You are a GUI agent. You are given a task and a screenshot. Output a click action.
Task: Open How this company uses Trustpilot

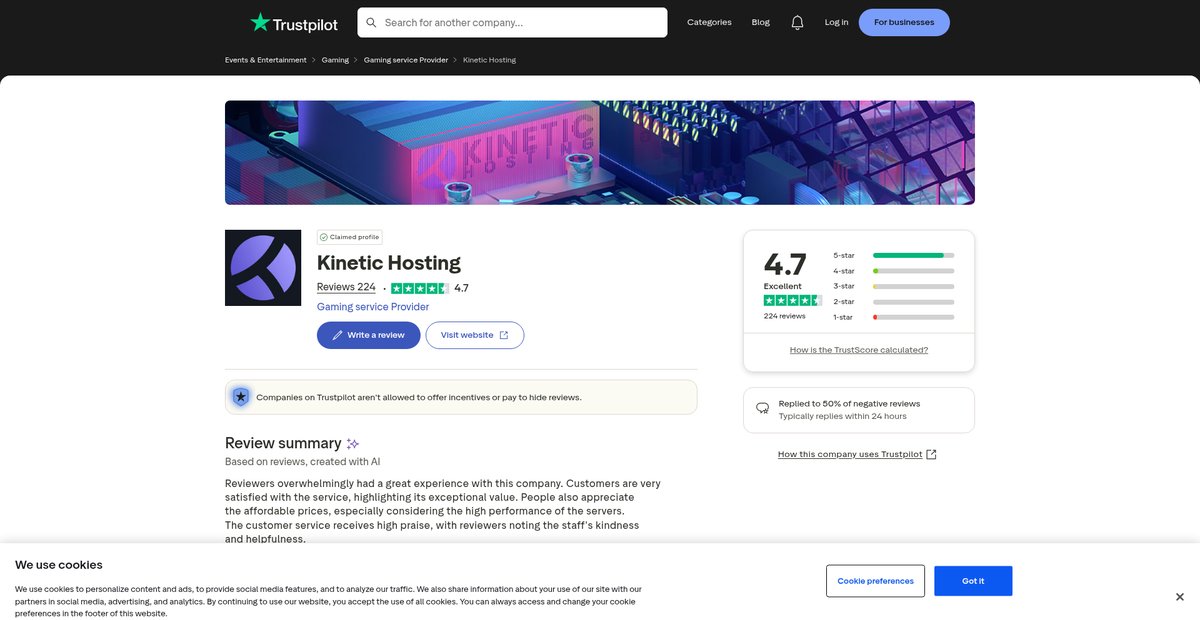(x=850, y=454)
